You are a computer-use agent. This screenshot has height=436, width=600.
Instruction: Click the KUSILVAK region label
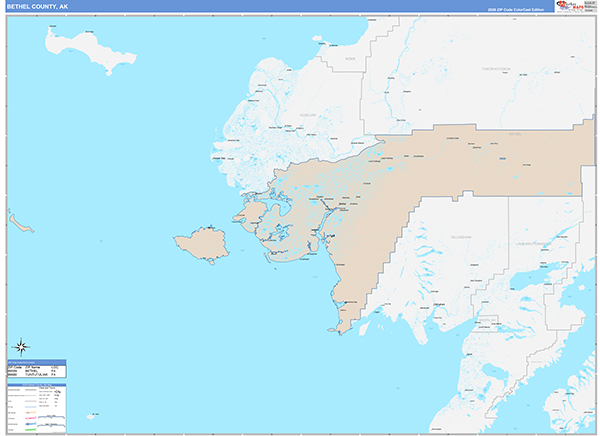tap(308, 115)
